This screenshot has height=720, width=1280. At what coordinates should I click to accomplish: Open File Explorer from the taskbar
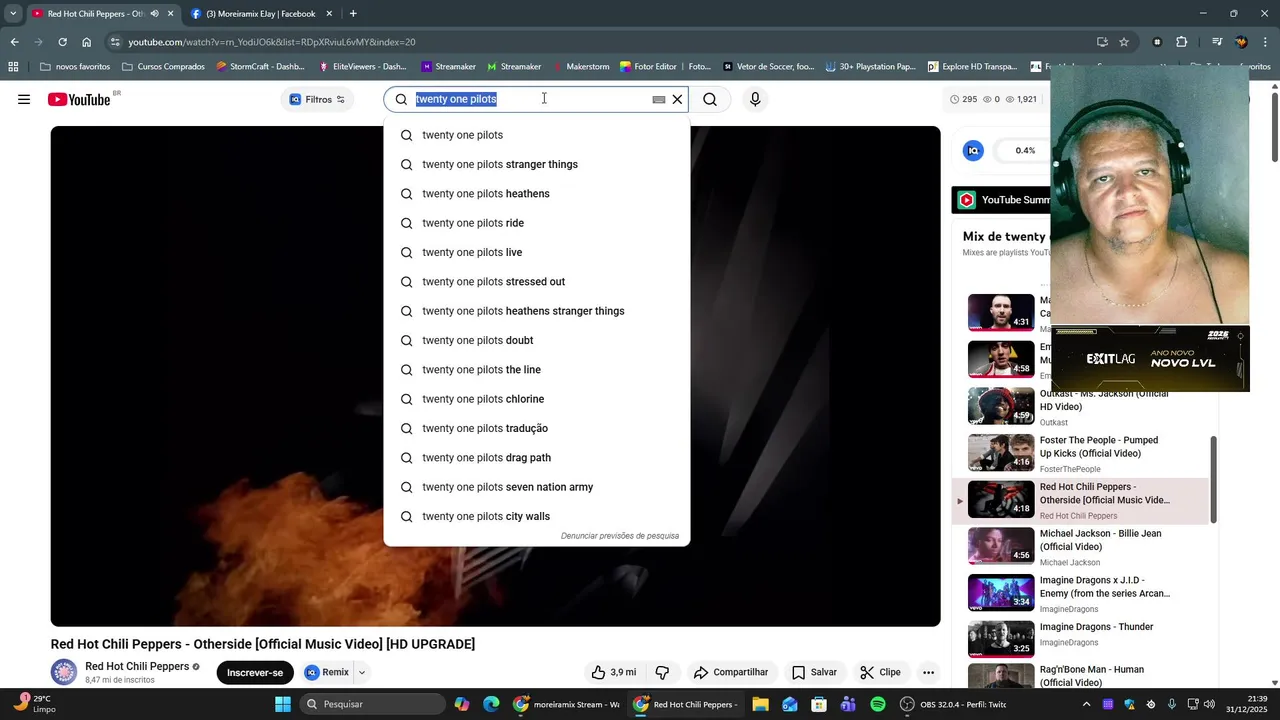pos(760,704)
